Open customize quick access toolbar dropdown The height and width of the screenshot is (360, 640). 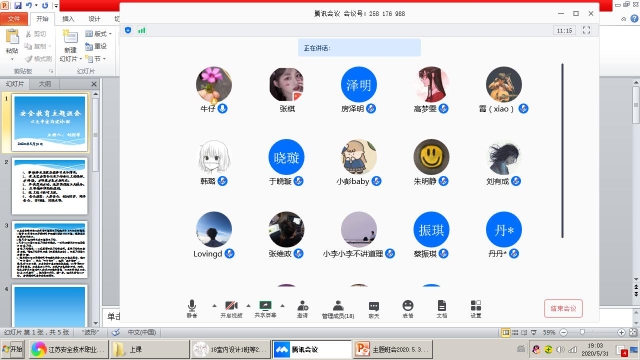56,6
